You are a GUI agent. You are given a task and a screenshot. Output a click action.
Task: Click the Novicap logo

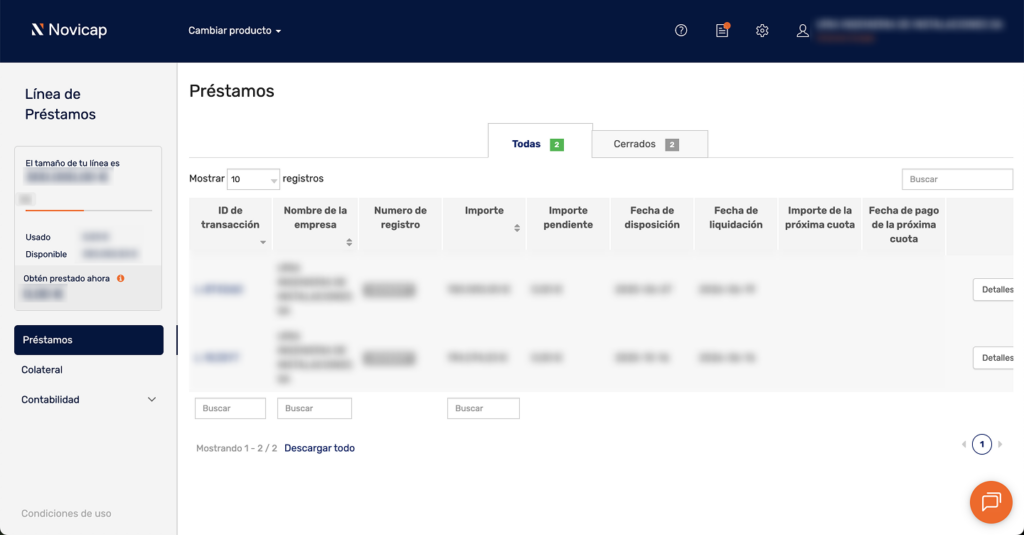click(x=68, y=30)
